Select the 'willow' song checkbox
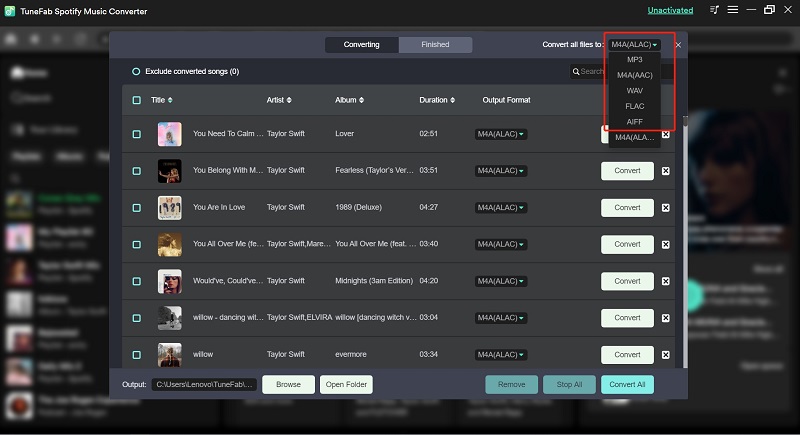 click(136, 354)
